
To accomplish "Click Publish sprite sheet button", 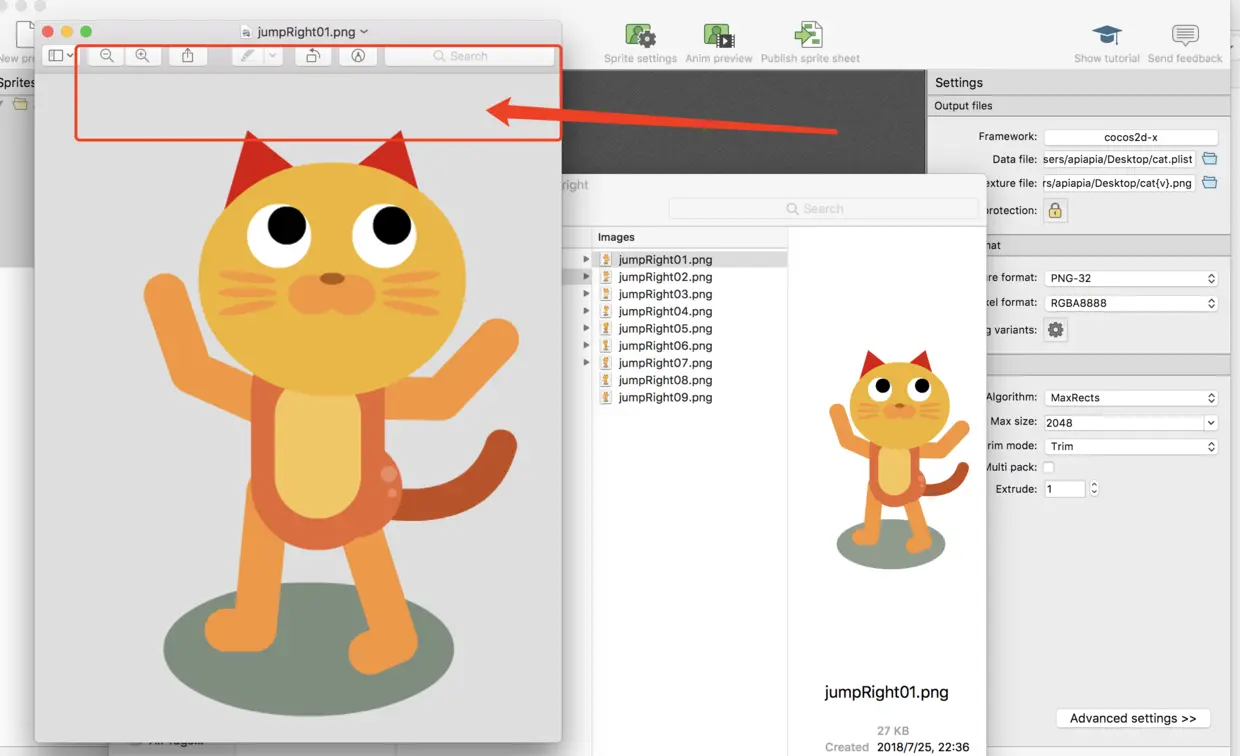I will click(810, 44).
